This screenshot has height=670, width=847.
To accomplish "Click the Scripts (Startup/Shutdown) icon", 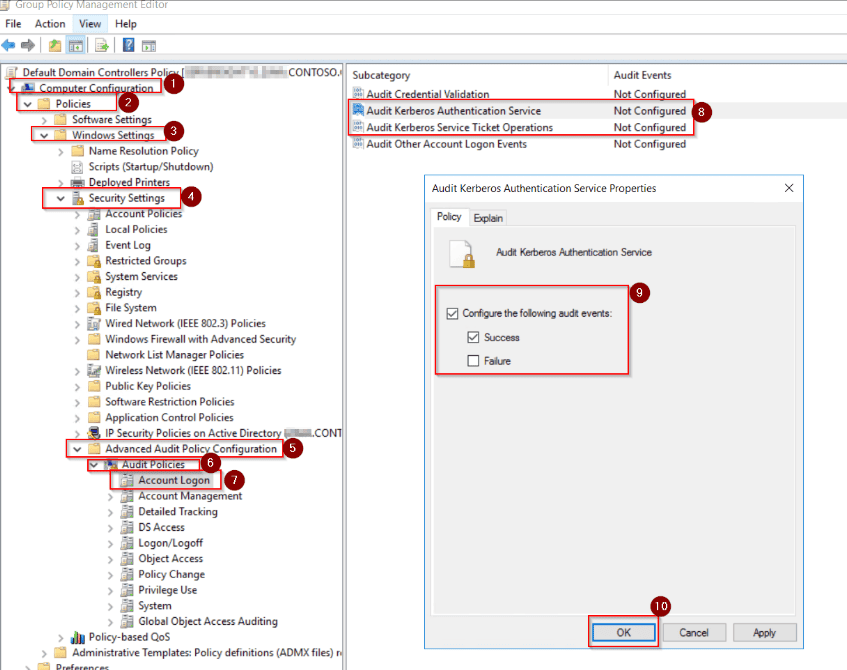I will [78, 167].
